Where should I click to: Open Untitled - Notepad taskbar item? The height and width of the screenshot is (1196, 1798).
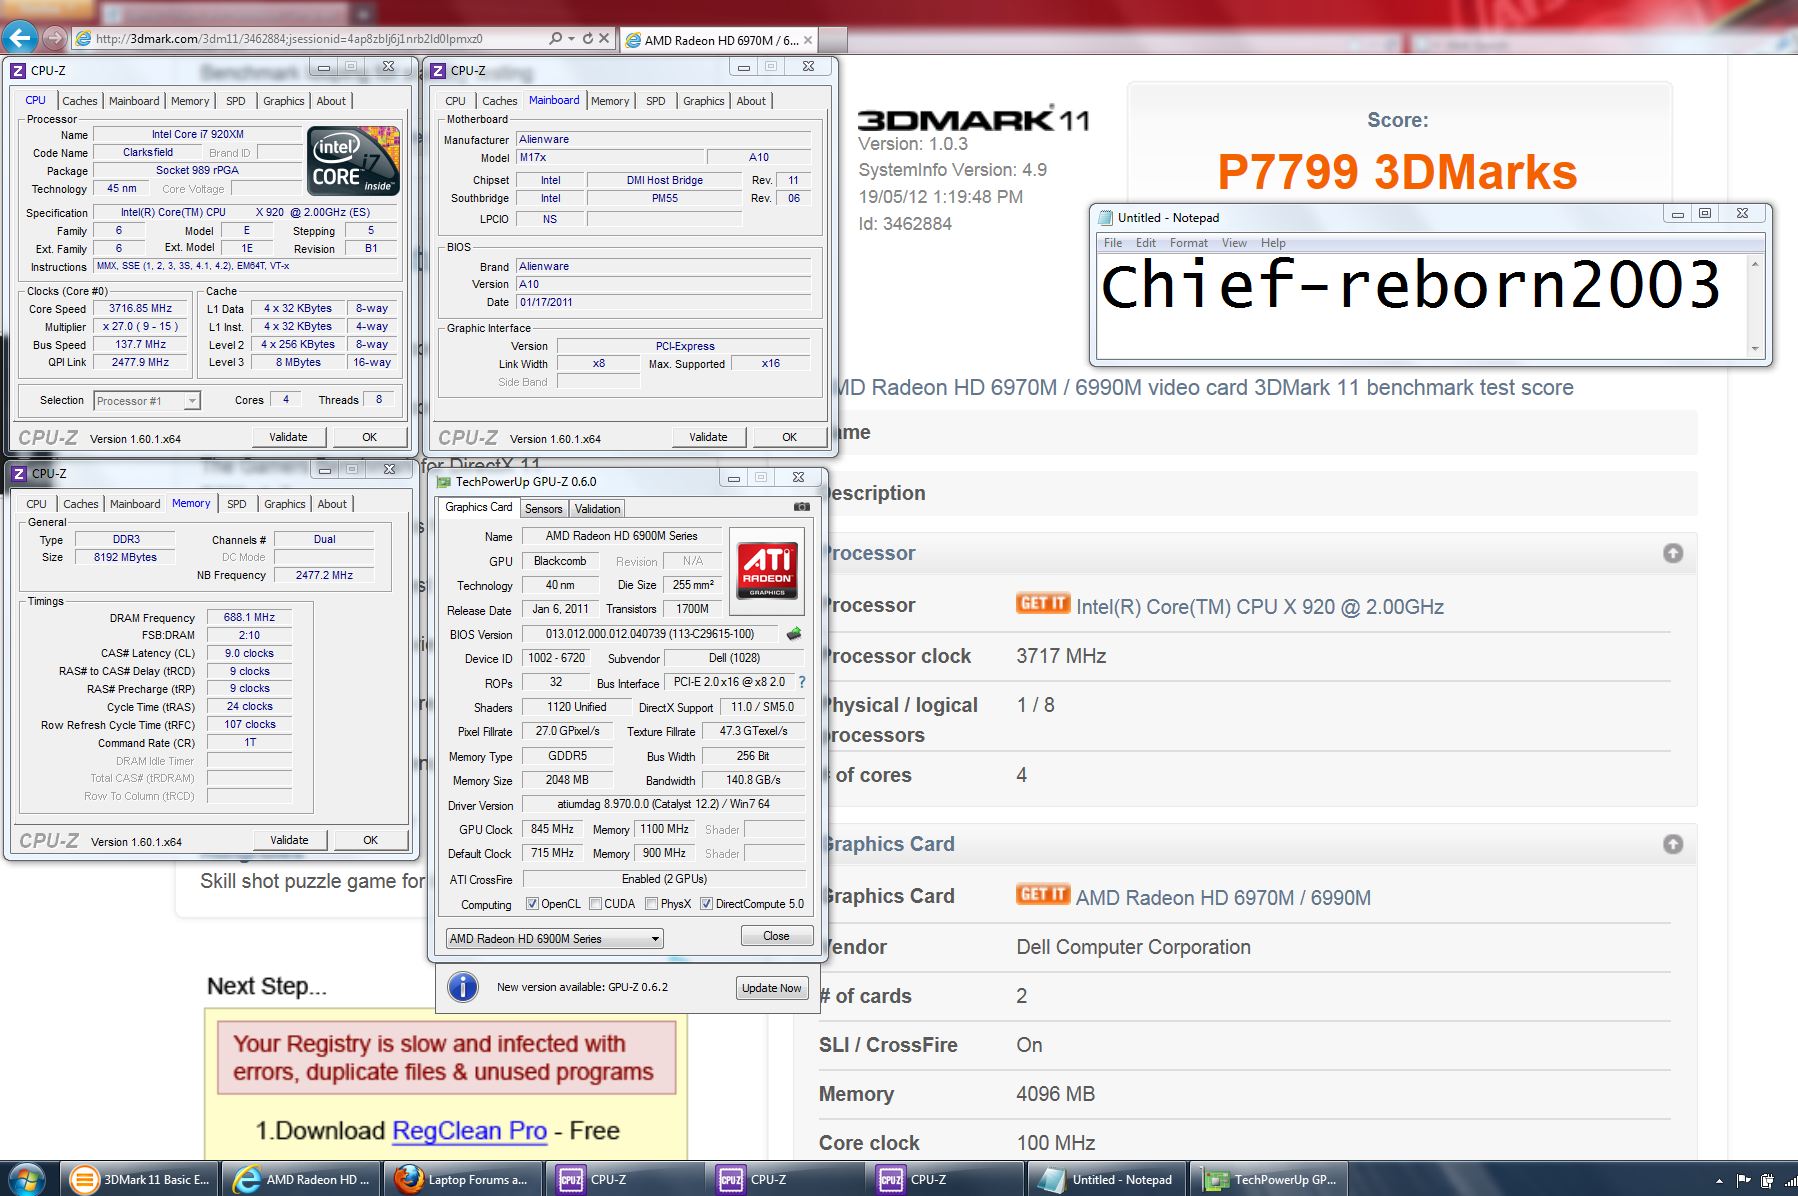pos(1105,1180)
